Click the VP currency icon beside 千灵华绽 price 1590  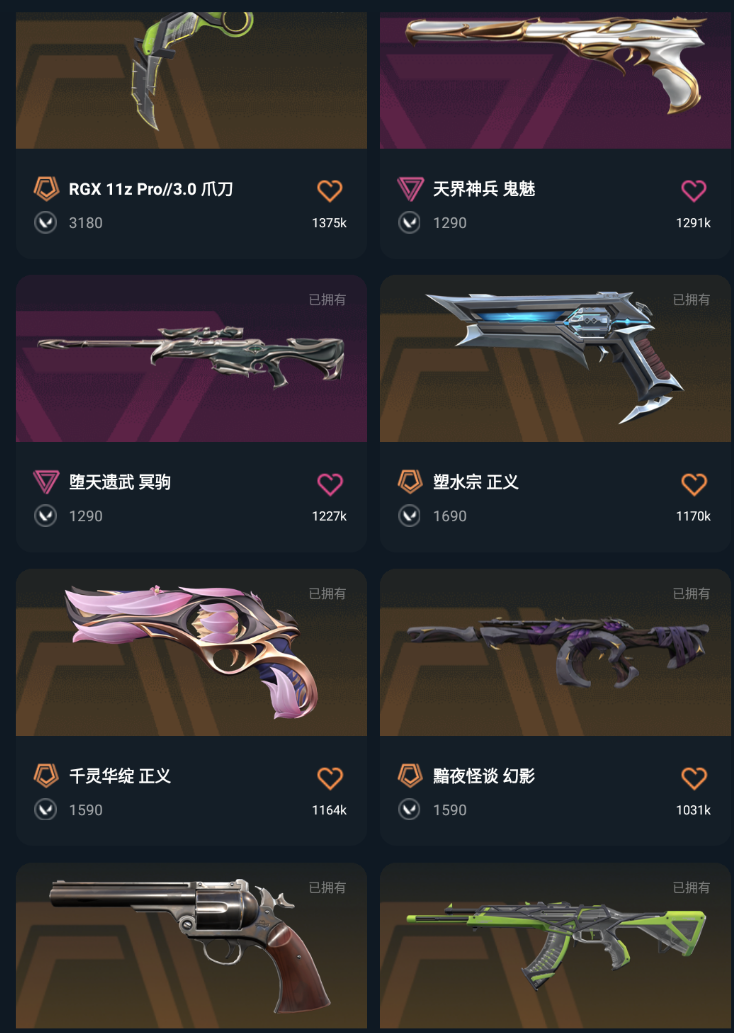pyautogui.click(x=45, y=810)
